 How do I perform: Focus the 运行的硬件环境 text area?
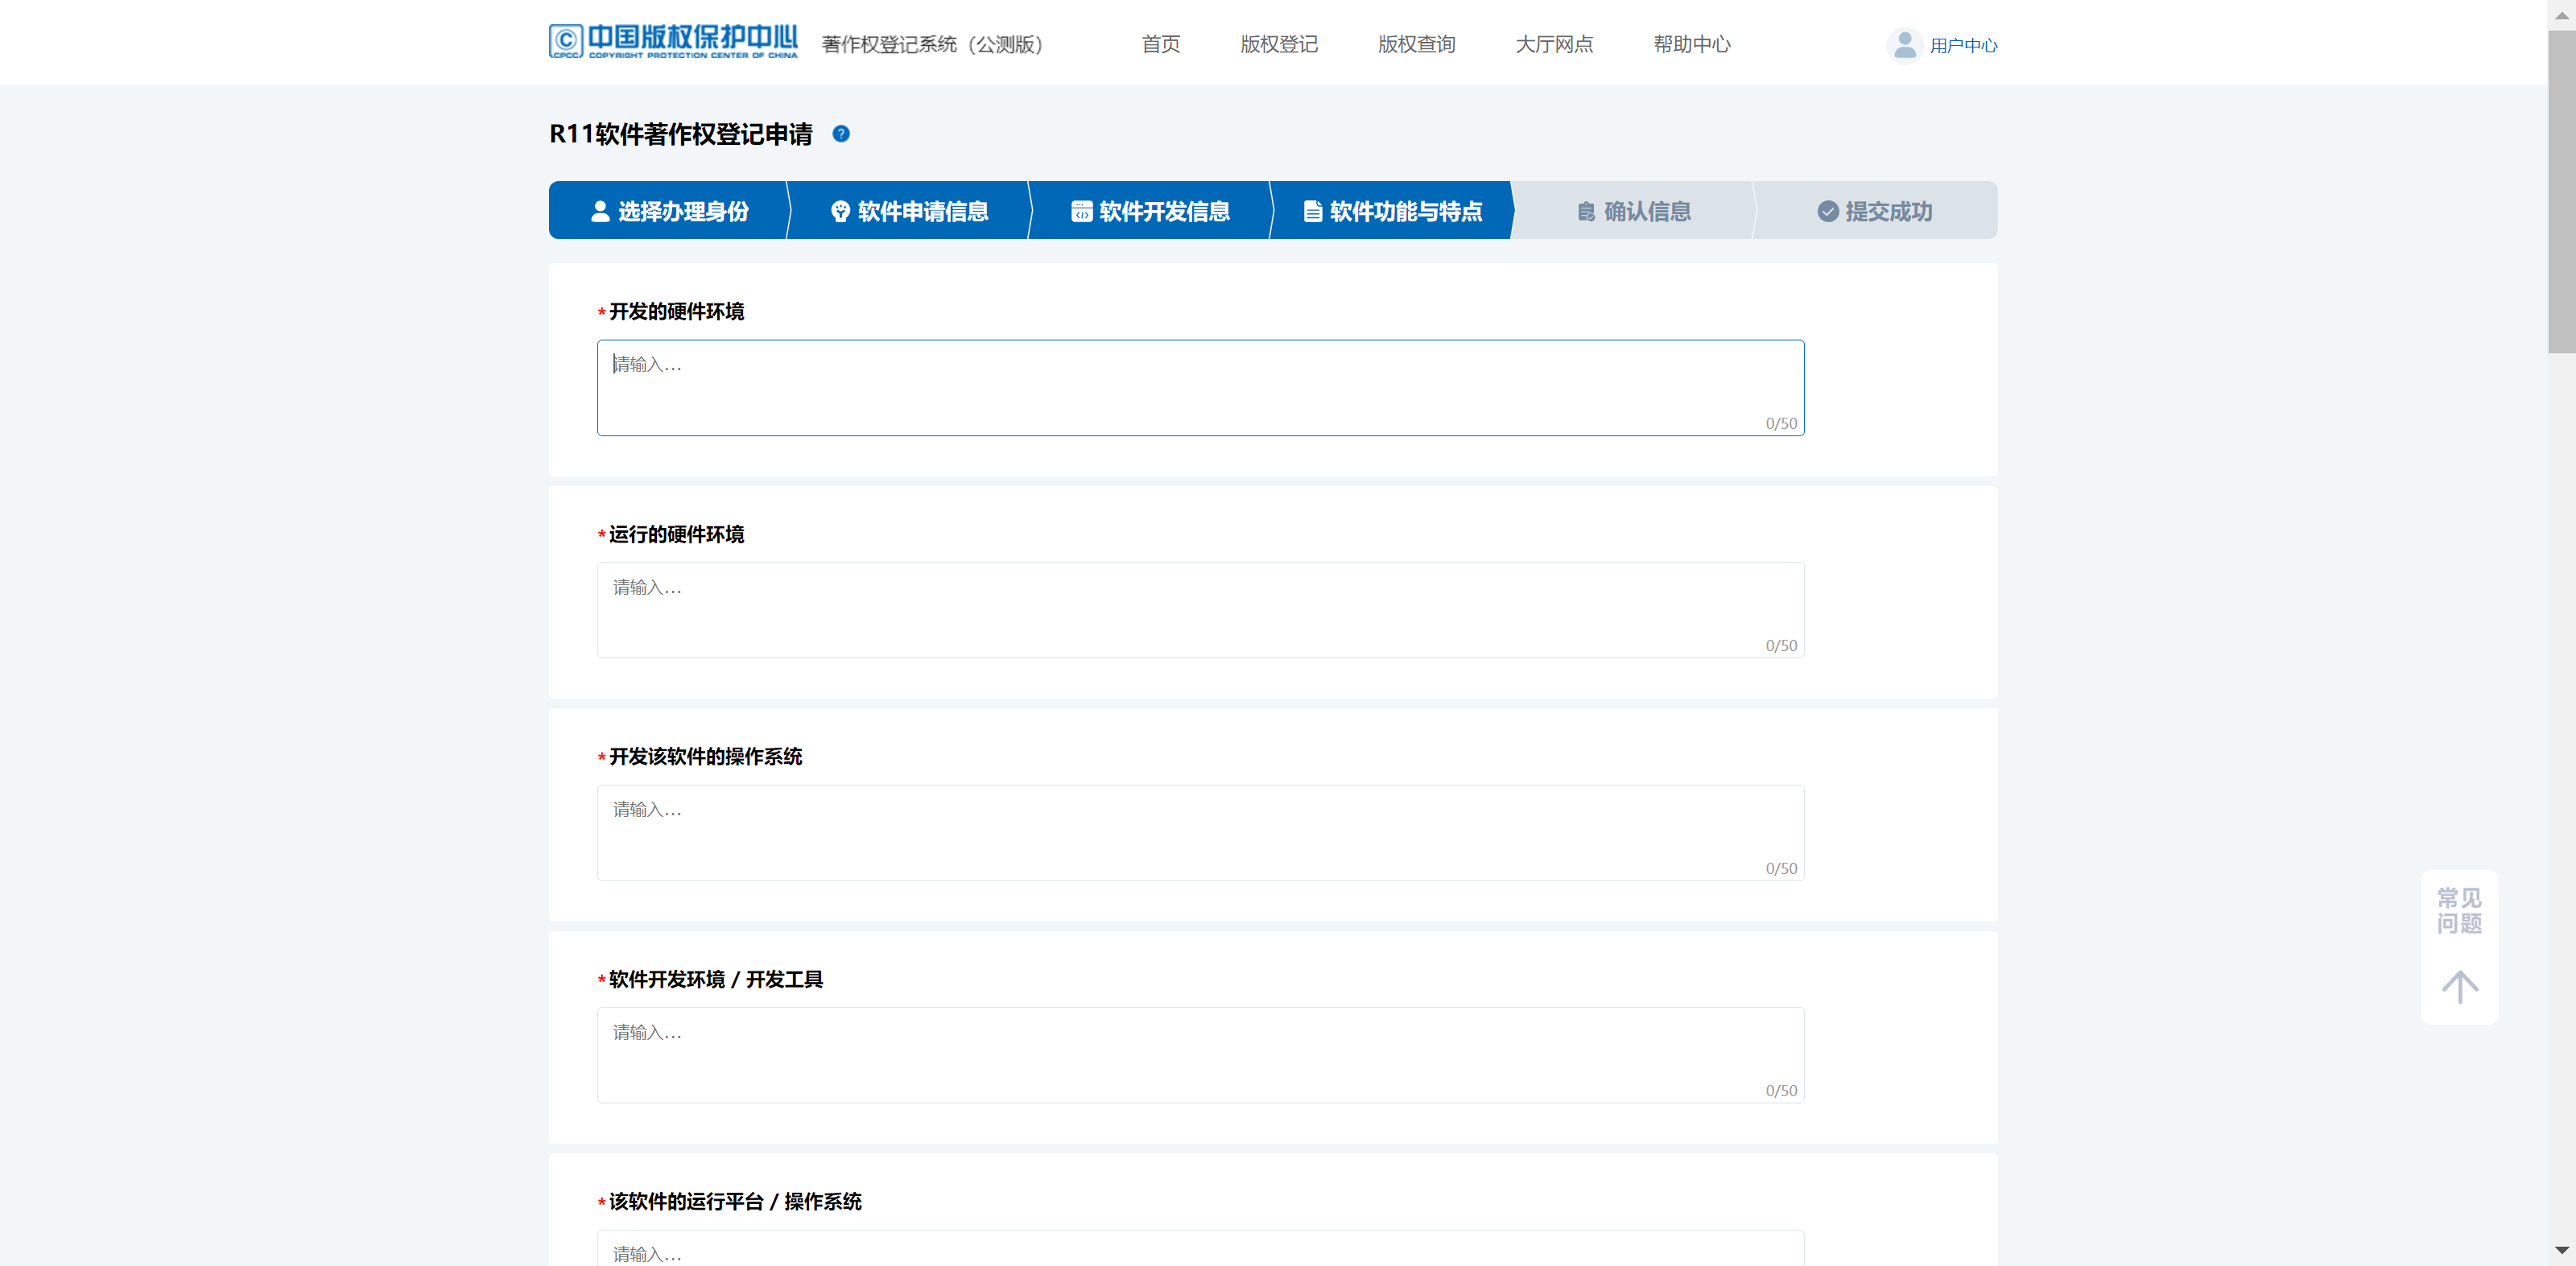pyautogui.click(x=1200, y=610)
